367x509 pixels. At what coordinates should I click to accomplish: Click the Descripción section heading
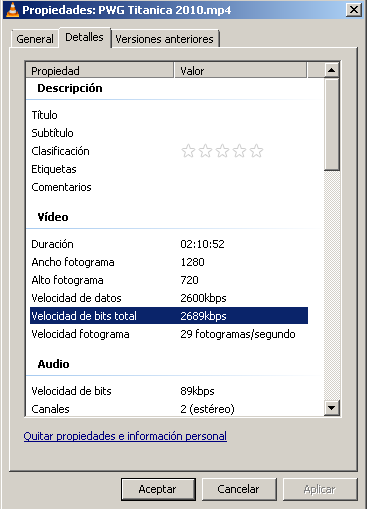coord(70,88)
